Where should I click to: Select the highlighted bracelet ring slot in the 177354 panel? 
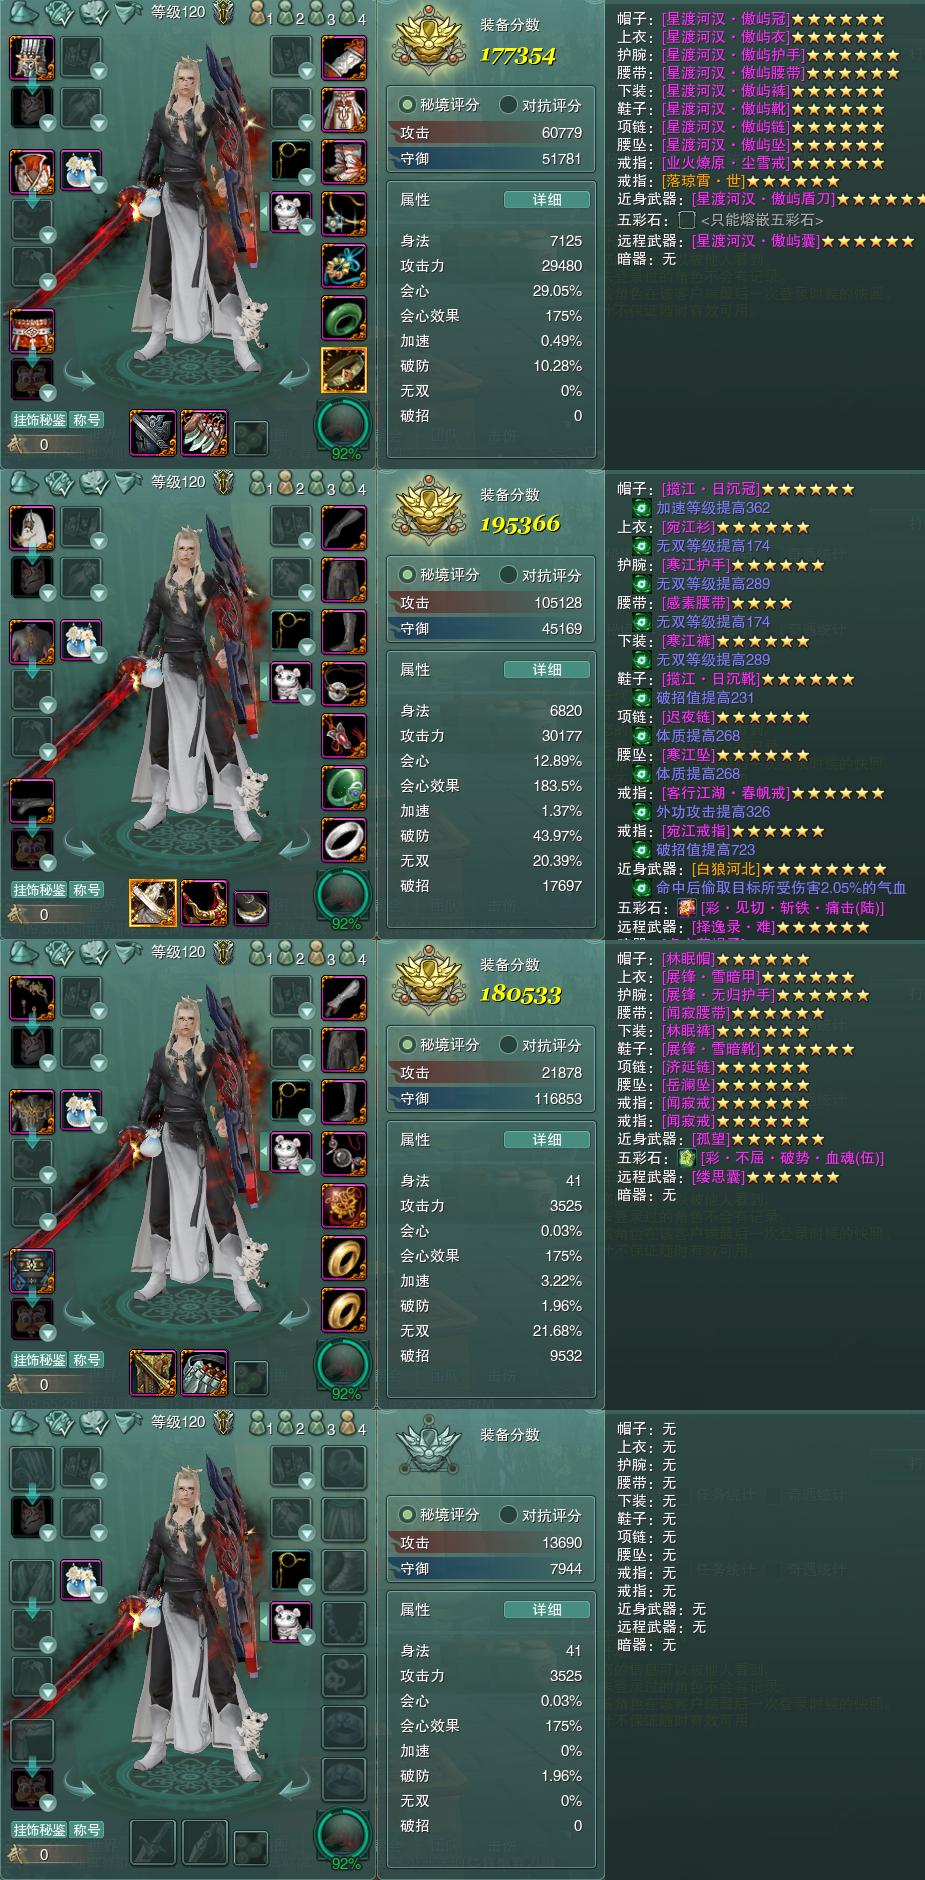(x=343, y=370)
